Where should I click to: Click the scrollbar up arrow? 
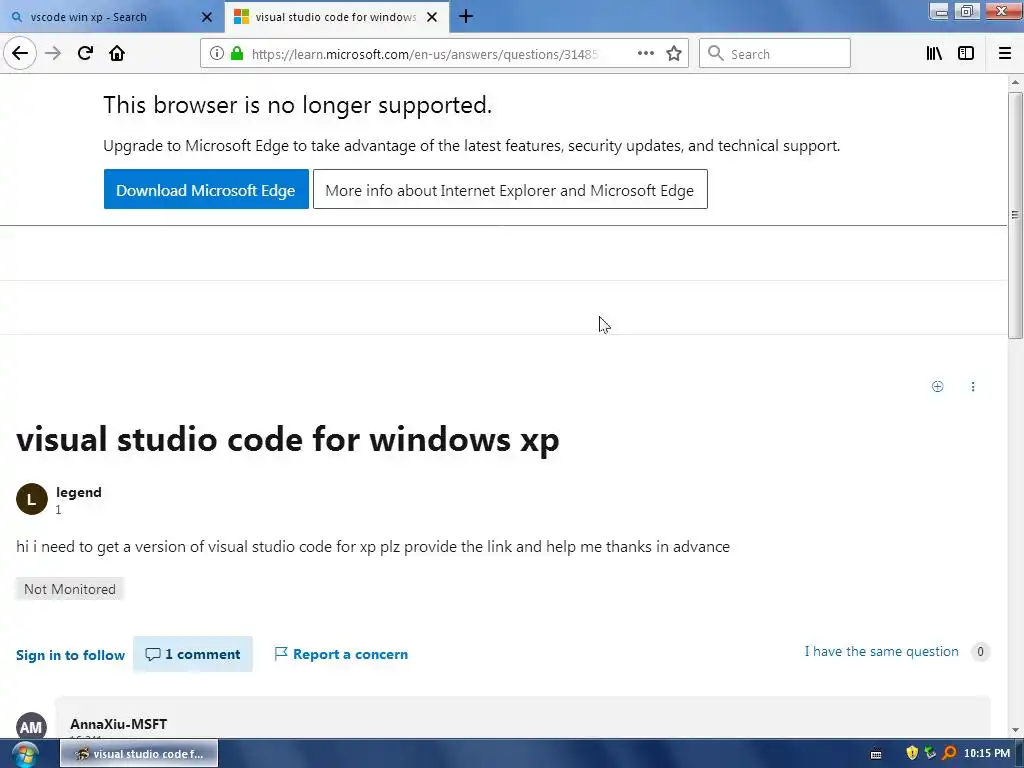[1015, 82]
